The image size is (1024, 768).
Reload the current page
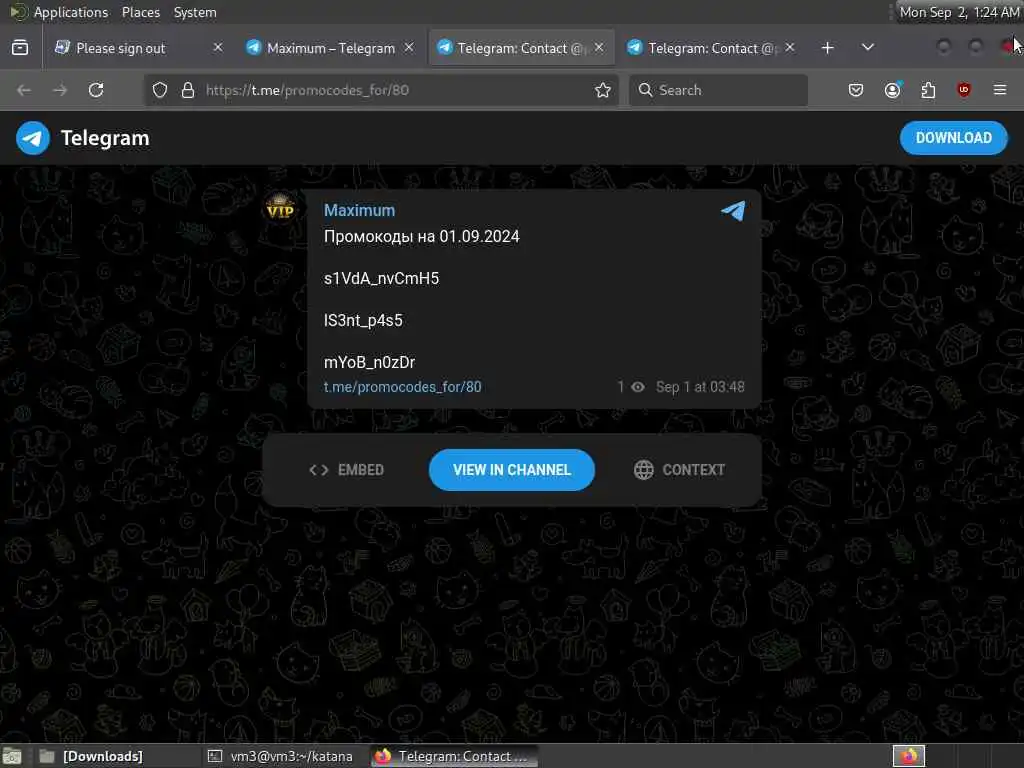[96, 90]
